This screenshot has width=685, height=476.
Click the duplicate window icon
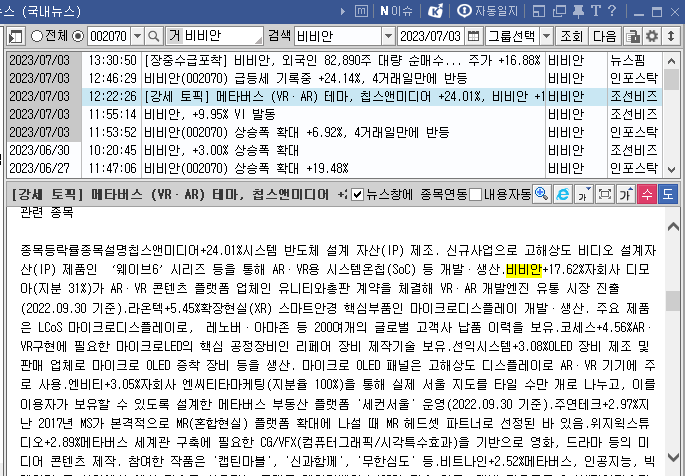click(559, 11)
